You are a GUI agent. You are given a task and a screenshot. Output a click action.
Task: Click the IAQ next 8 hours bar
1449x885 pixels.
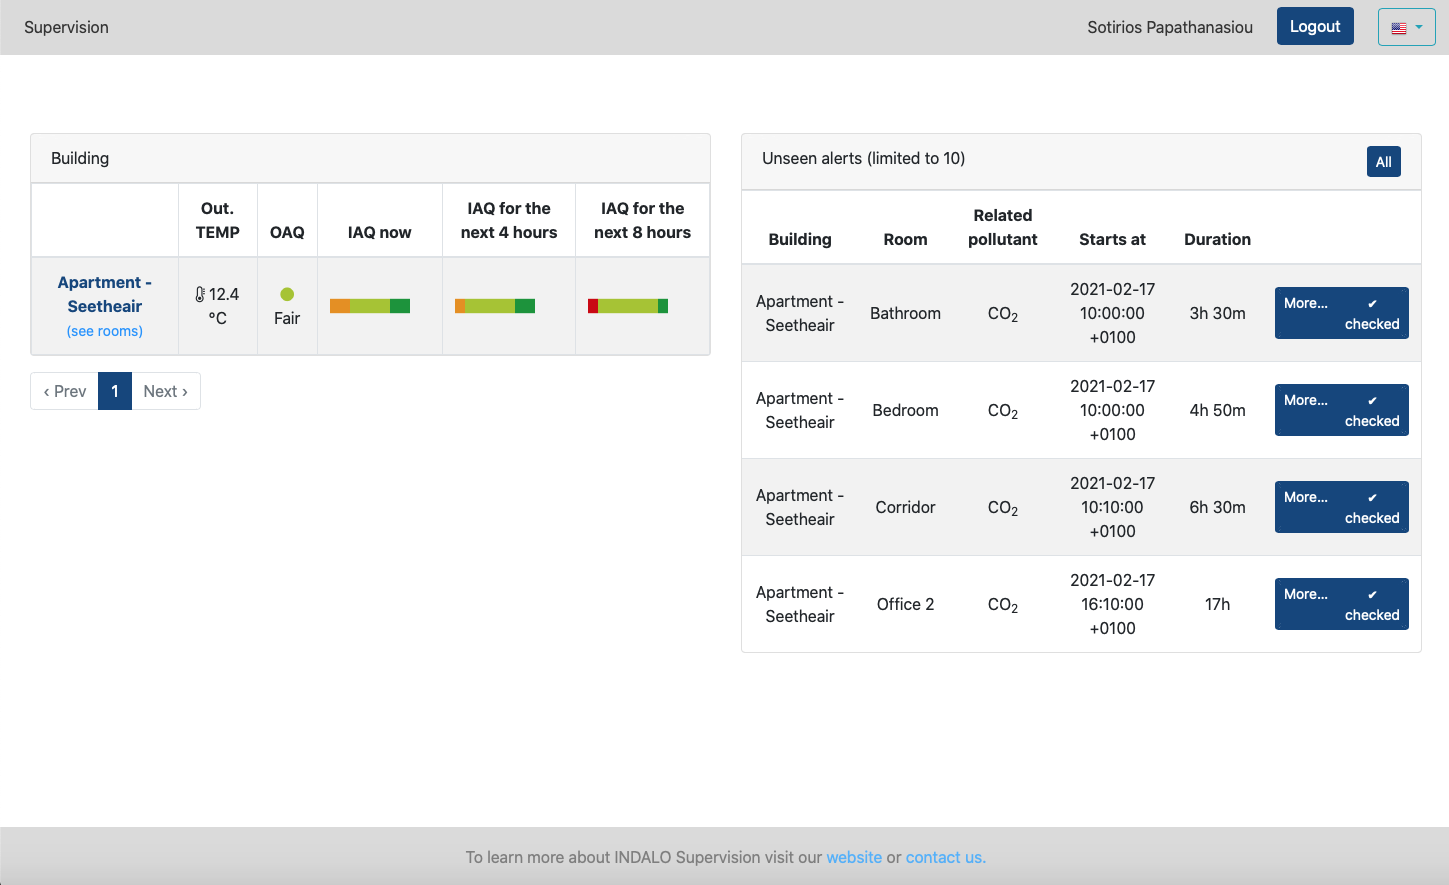tap(628, 306)
